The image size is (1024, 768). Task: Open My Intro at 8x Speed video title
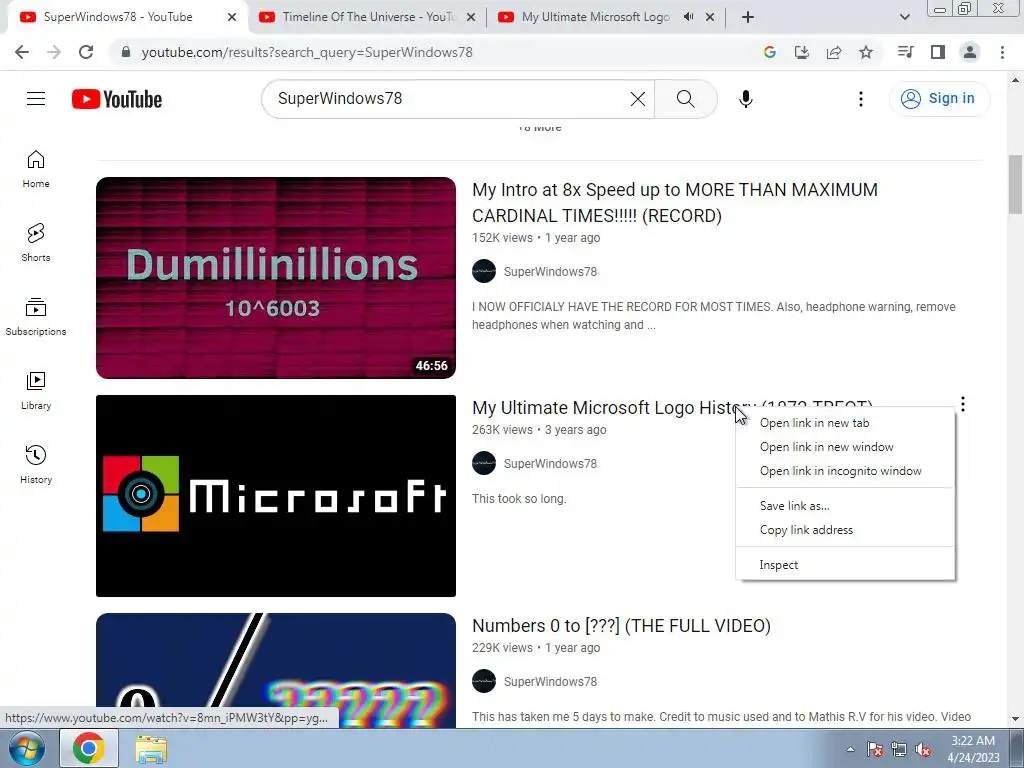(x=675, y=203)
